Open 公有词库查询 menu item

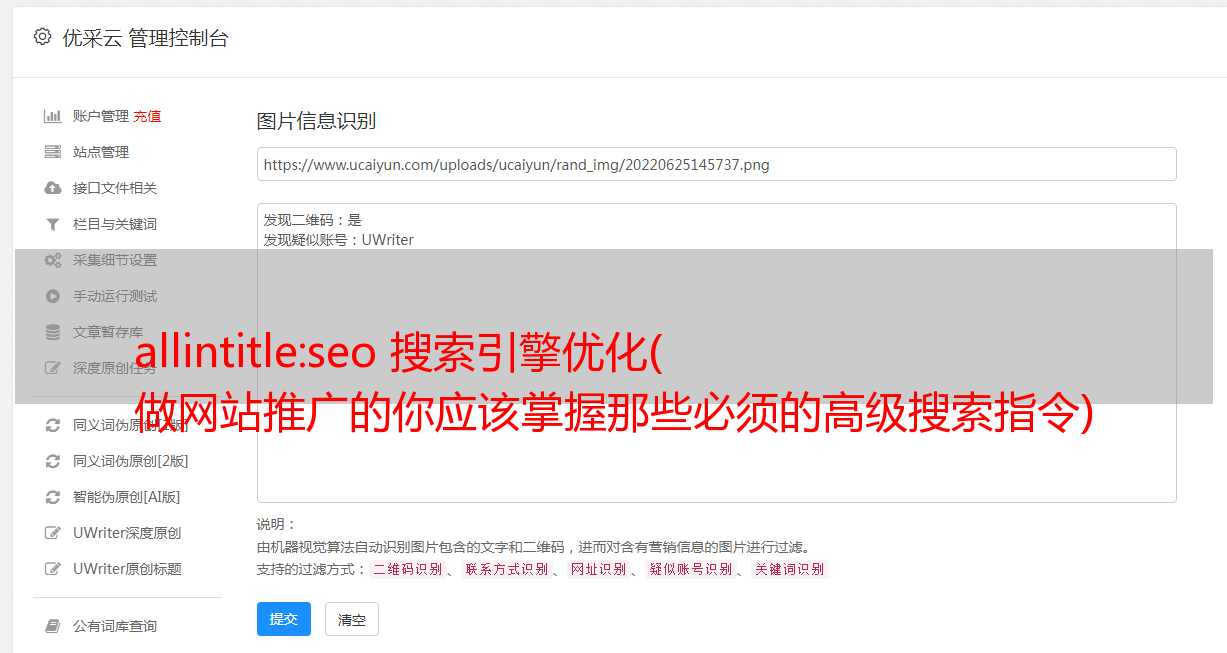(115, 626)
